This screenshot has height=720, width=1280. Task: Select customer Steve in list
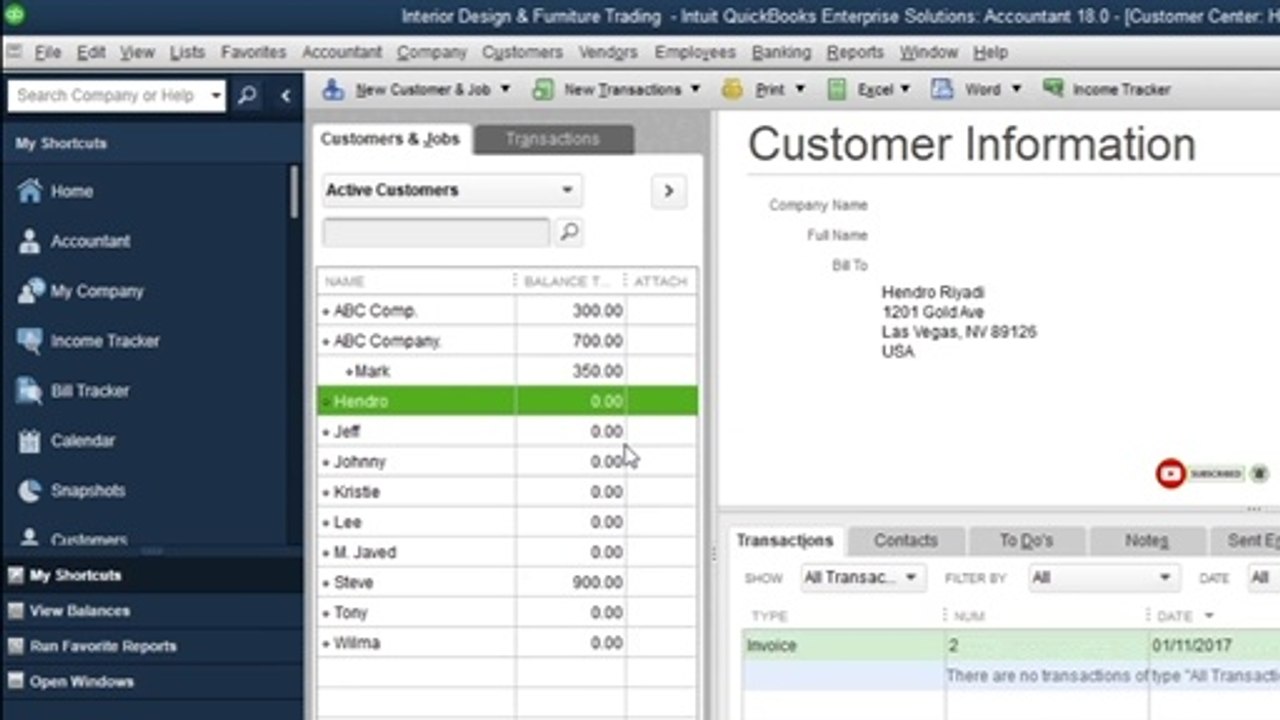point(507,582)
